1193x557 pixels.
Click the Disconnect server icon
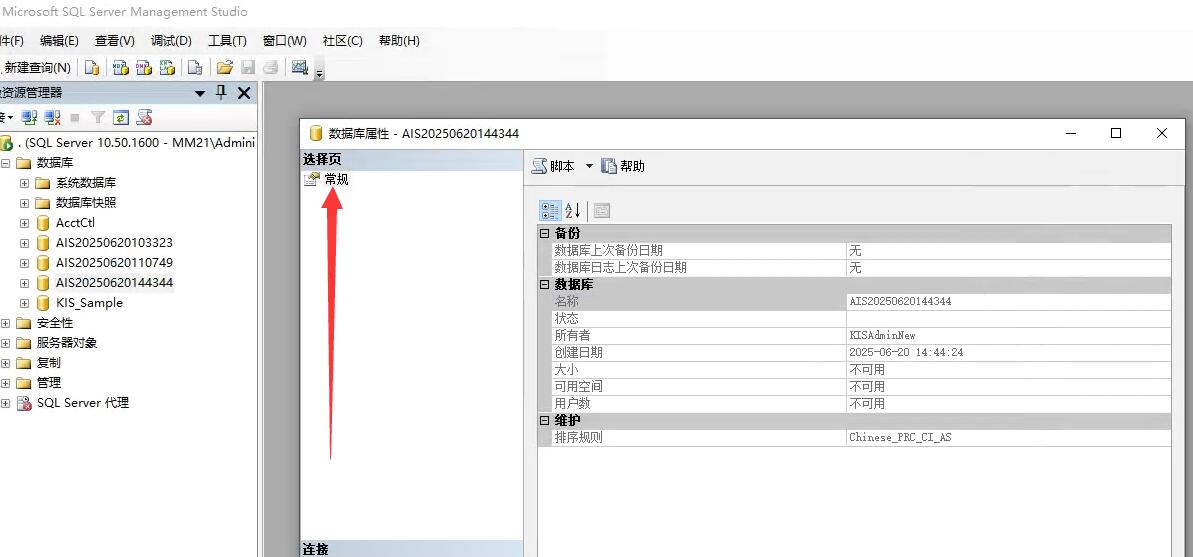coord(52,117)
